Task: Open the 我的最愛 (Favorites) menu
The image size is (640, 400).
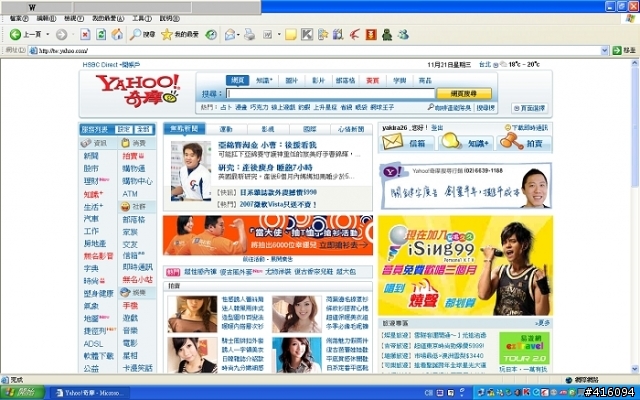Action: 108,18
